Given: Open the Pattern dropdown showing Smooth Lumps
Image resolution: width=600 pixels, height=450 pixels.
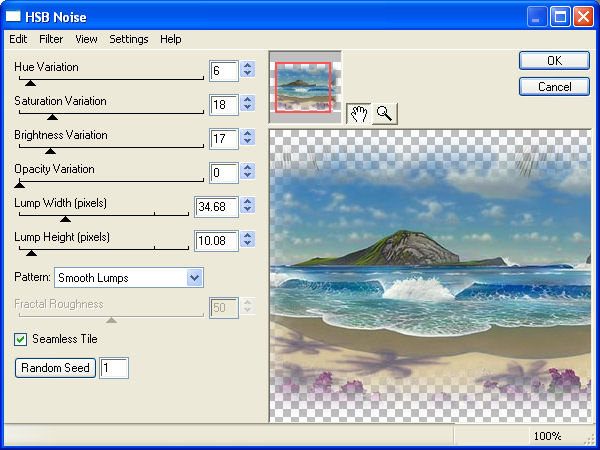Looking at the screenshot, I should coord(128,277).
